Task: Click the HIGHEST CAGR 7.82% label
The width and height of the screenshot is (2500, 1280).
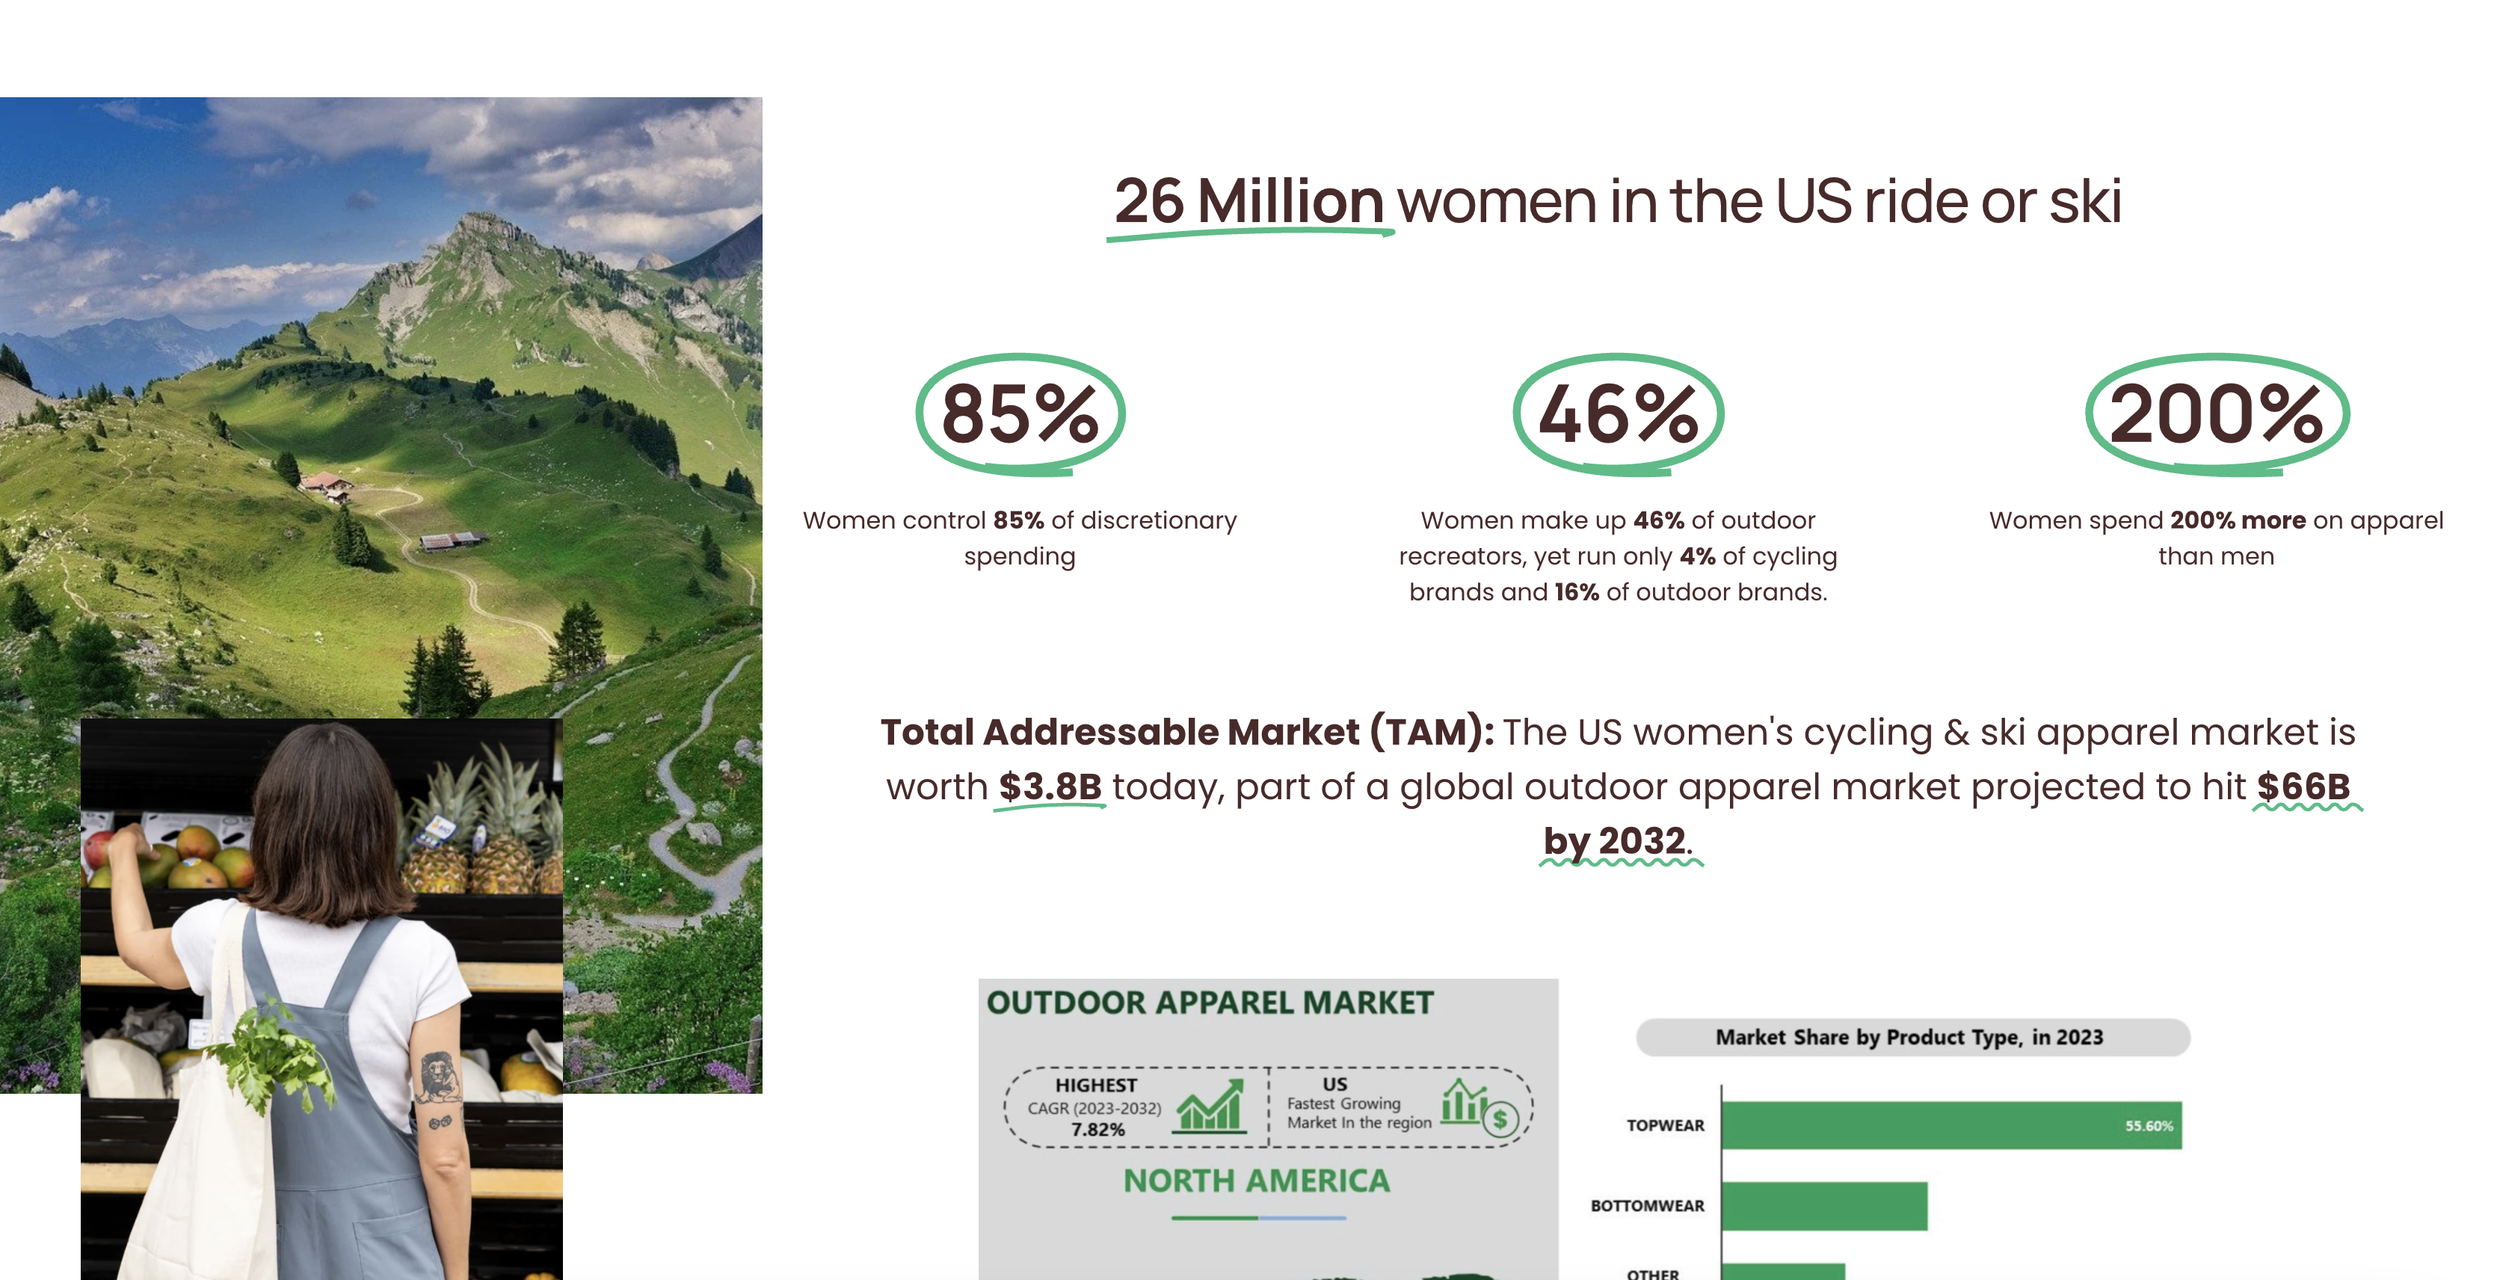Action: click(1096, 1107)
